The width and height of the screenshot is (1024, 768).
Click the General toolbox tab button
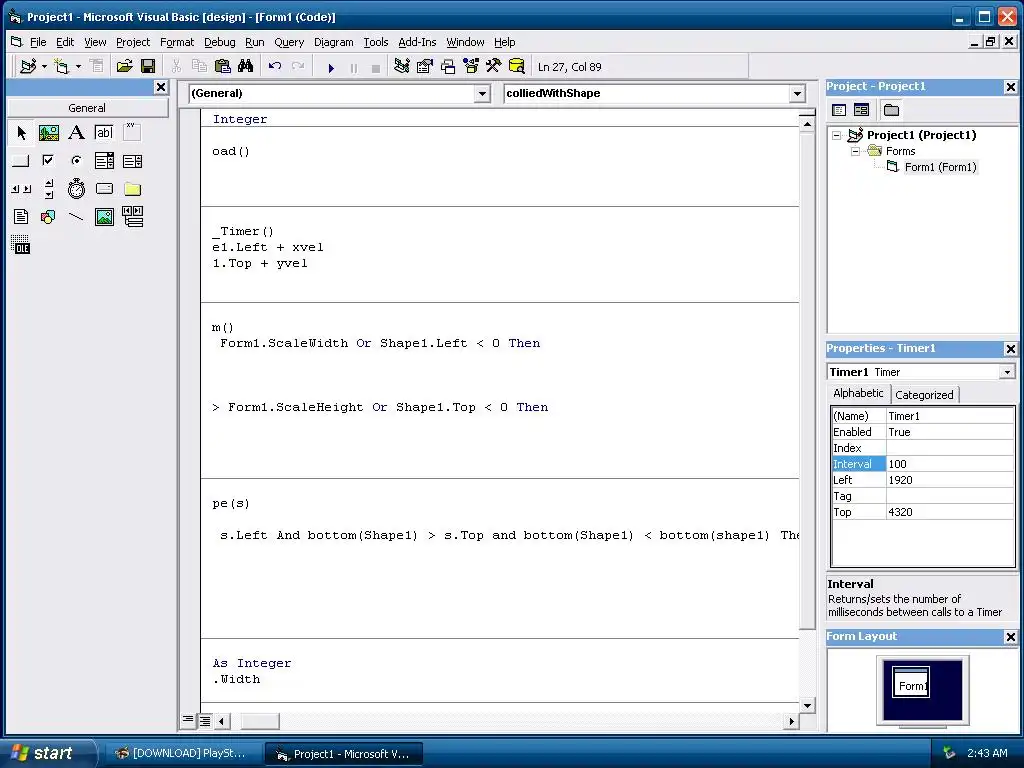(87, 108)
